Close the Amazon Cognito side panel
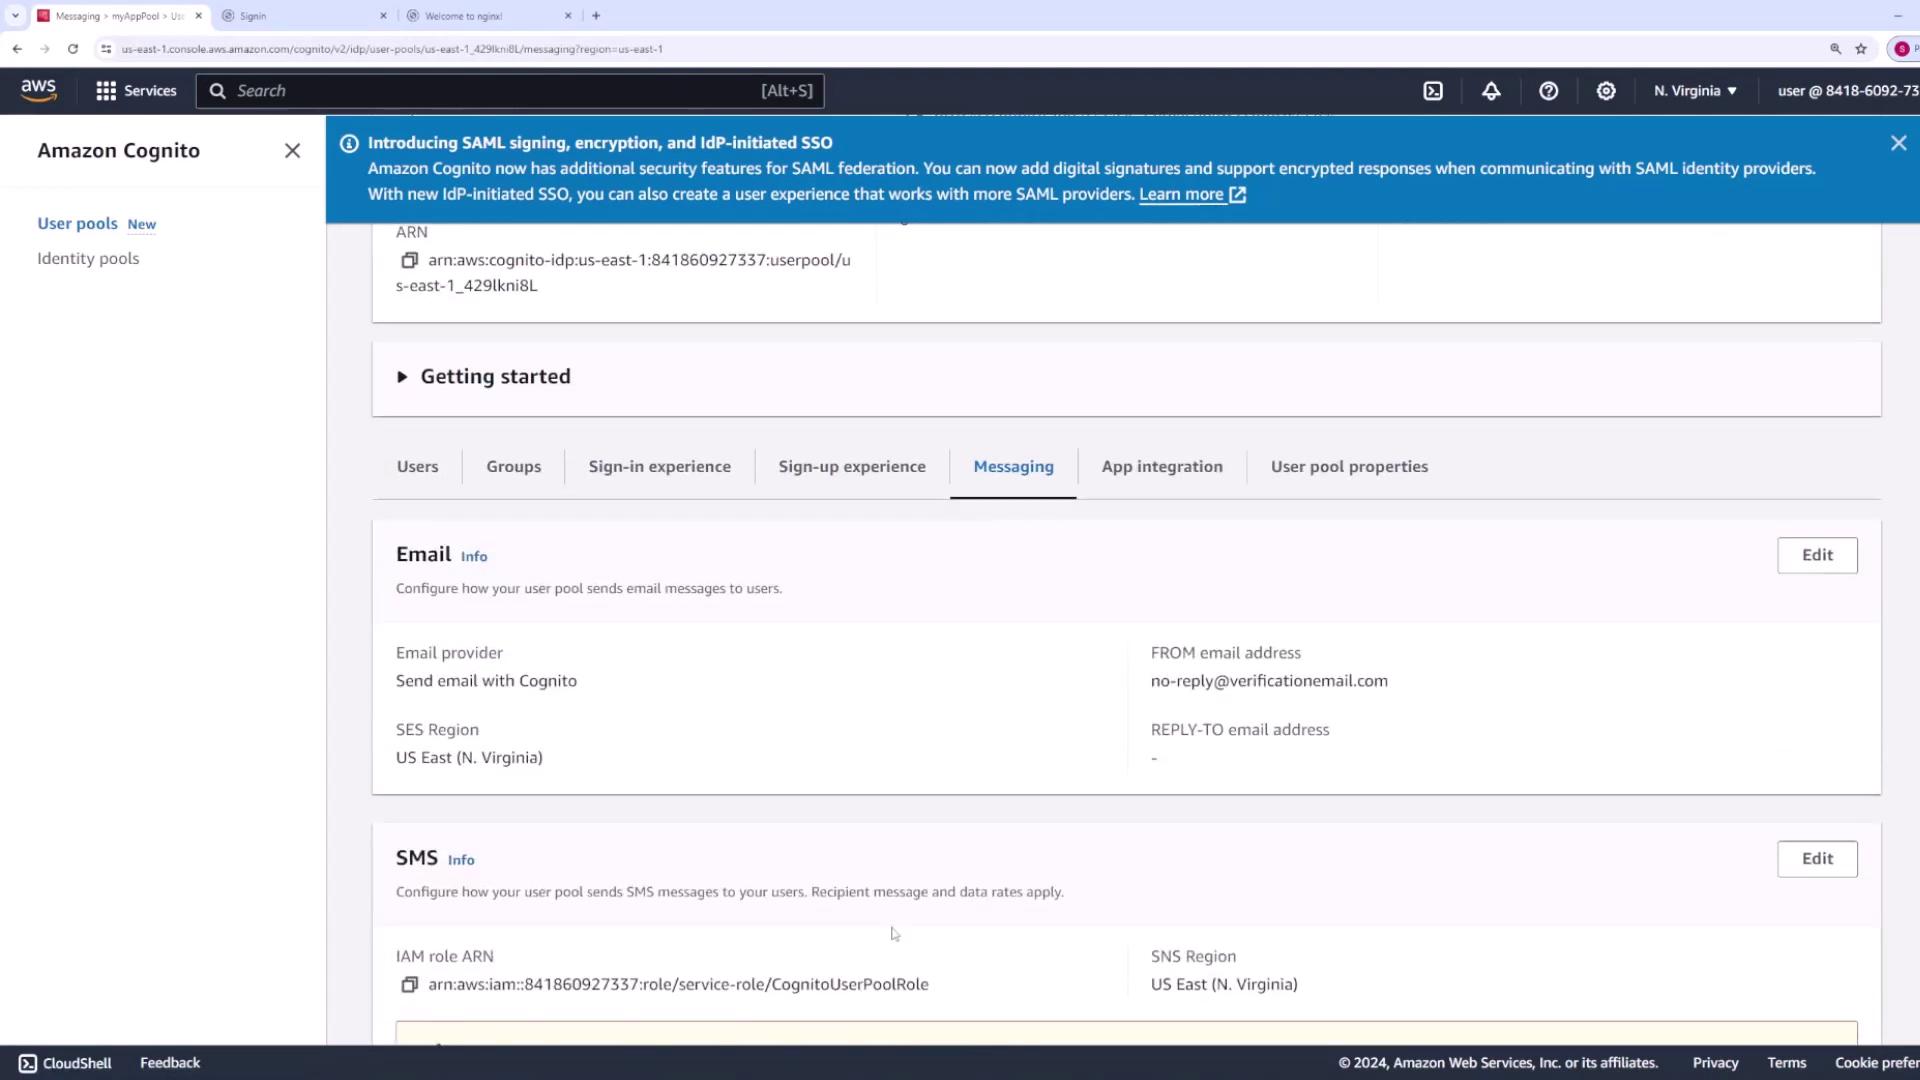The height and width of the screenshot is (1080, 1920). click(x=292, y=151)
